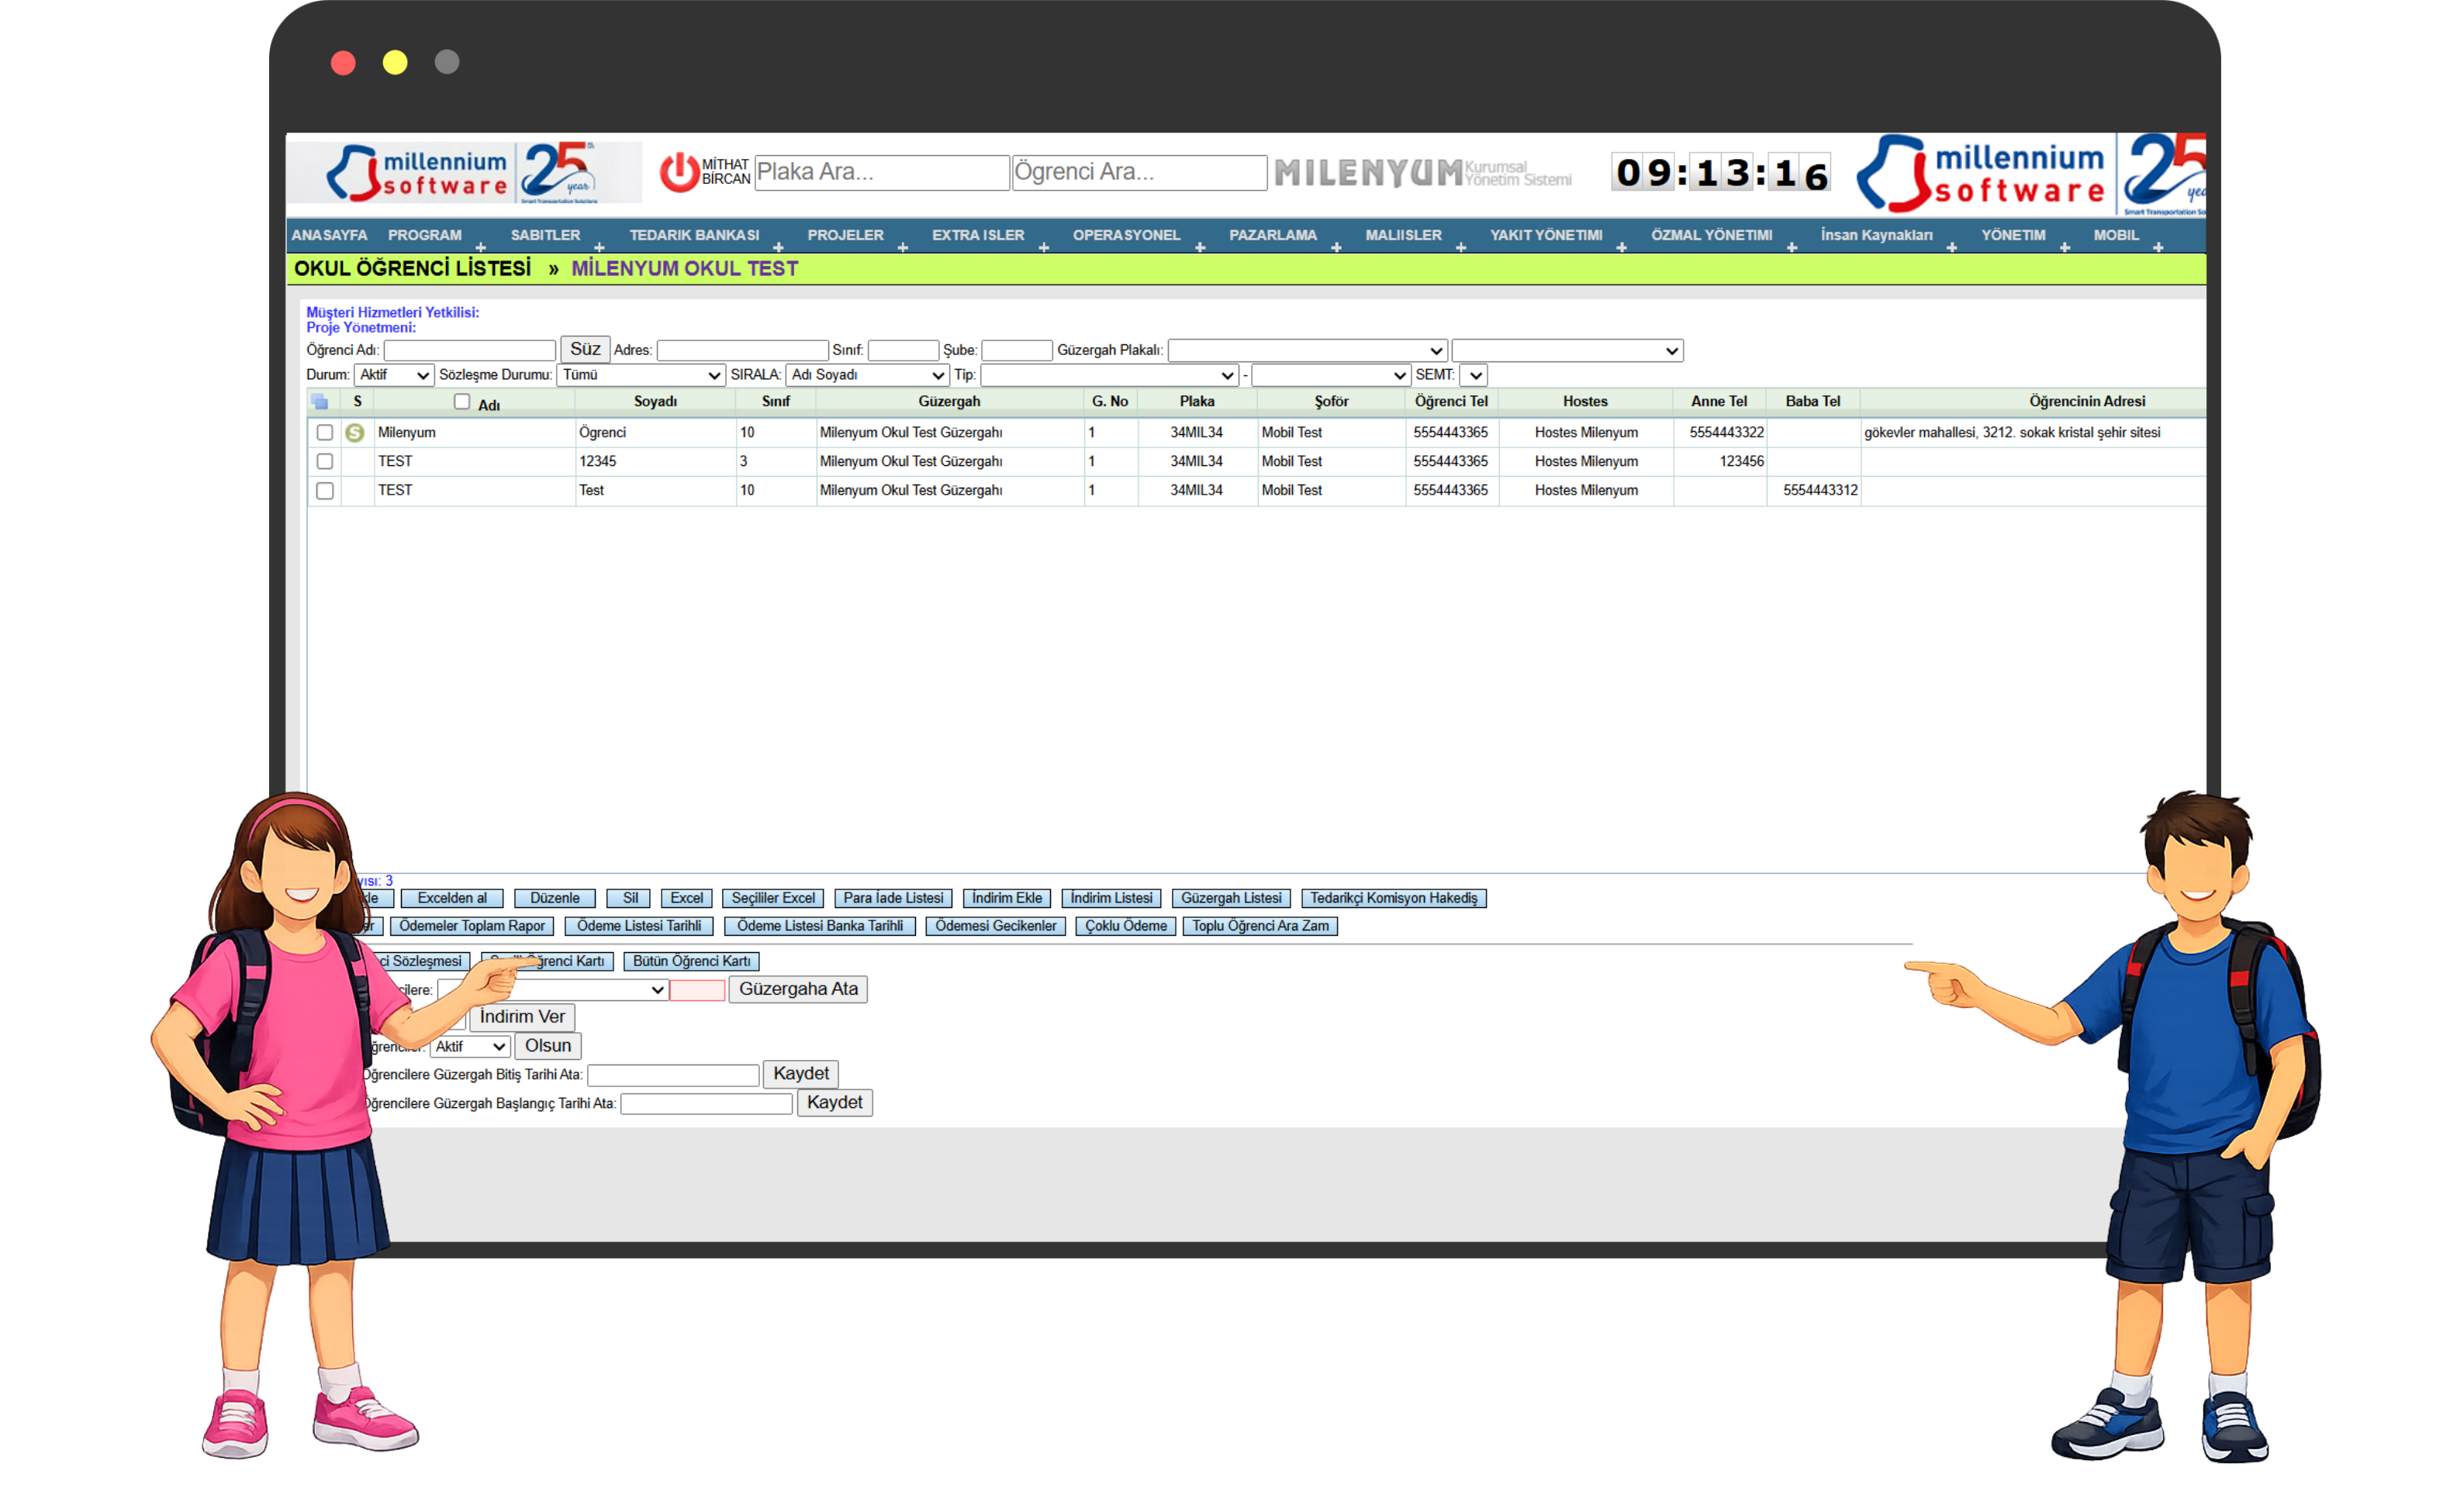
Task: Click the red power logout icon
Action: (x=679, y=172)
